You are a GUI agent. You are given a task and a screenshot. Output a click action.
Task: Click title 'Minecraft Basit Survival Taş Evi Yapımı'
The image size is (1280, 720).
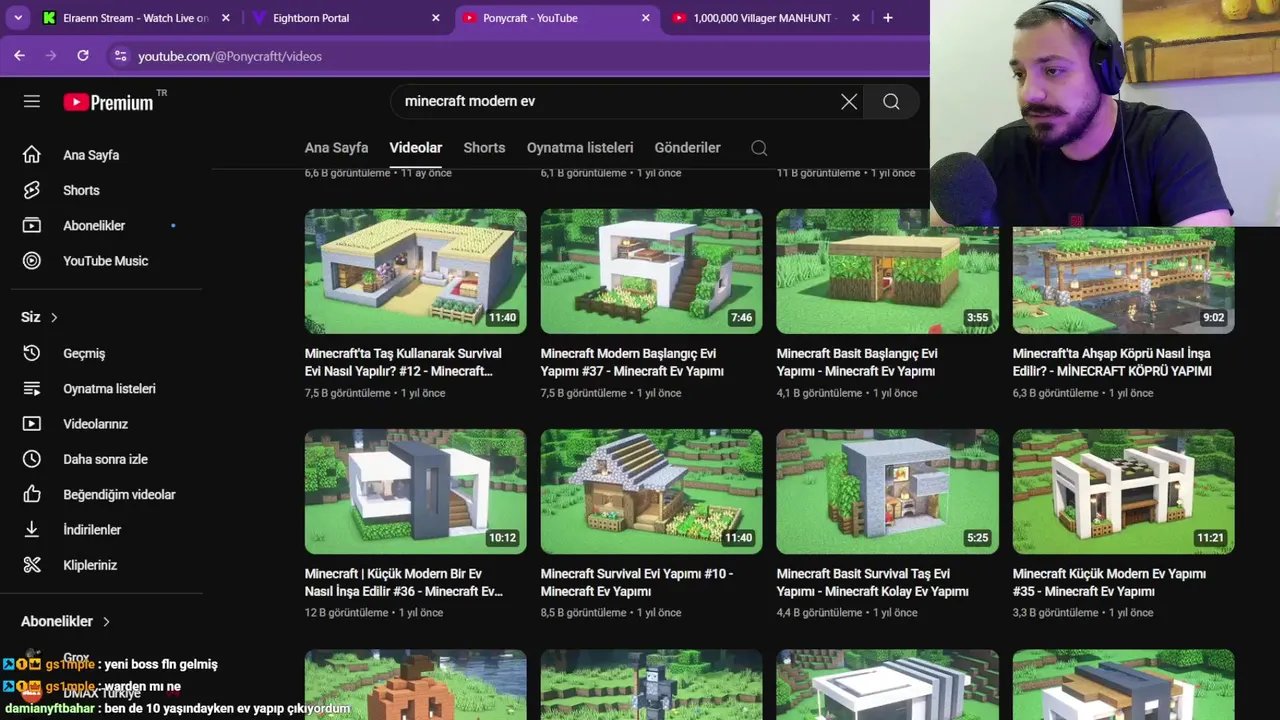(x=873, y=582)
